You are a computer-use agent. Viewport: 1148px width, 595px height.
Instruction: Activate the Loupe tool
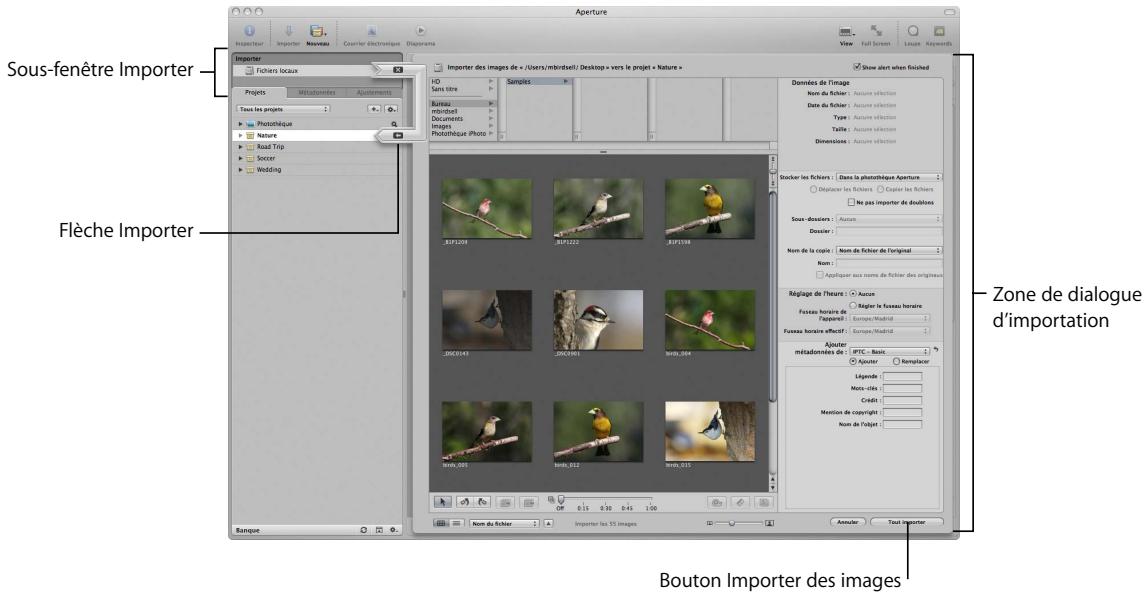[913, 31]
